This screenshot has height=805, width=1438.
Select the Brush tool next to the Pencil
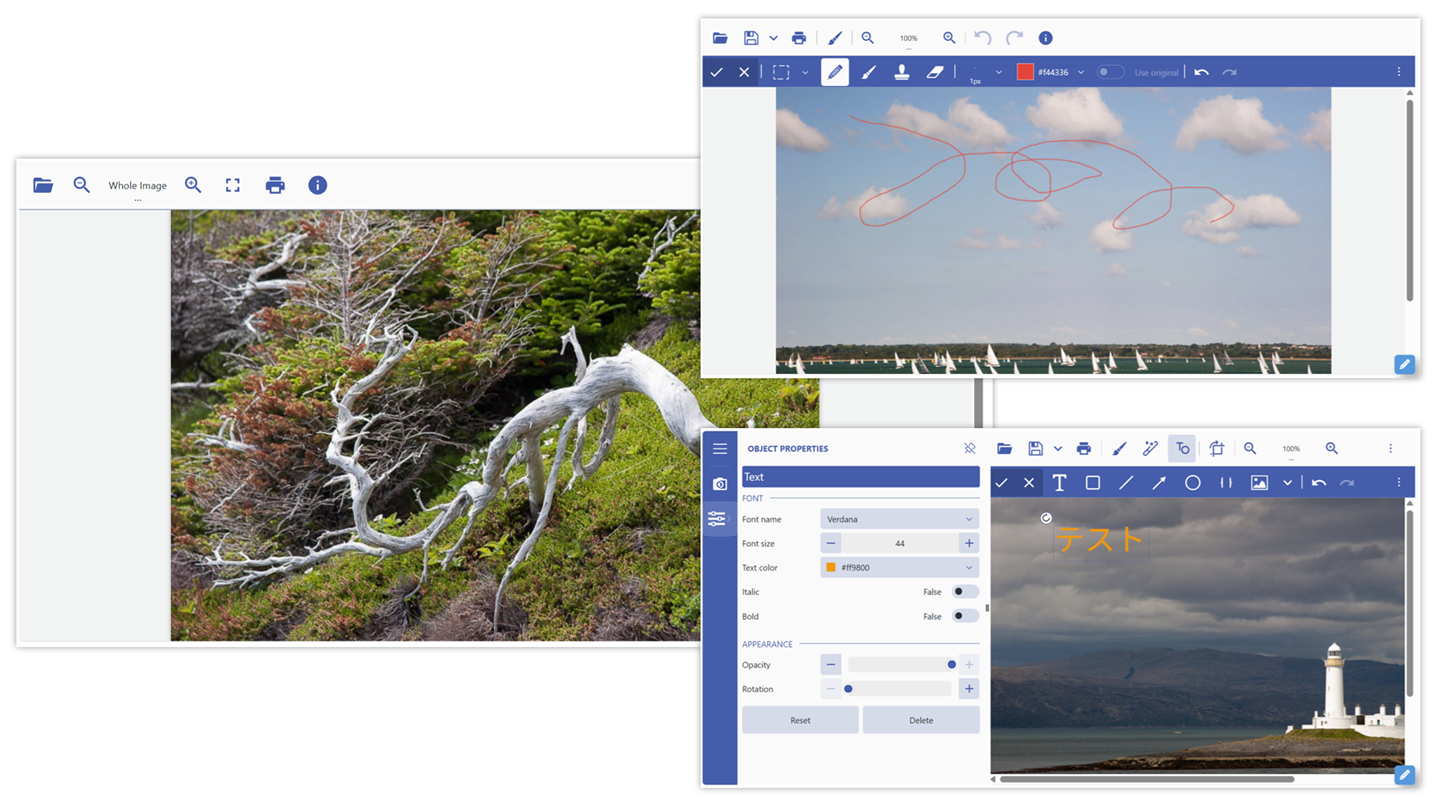pos(868,71)
